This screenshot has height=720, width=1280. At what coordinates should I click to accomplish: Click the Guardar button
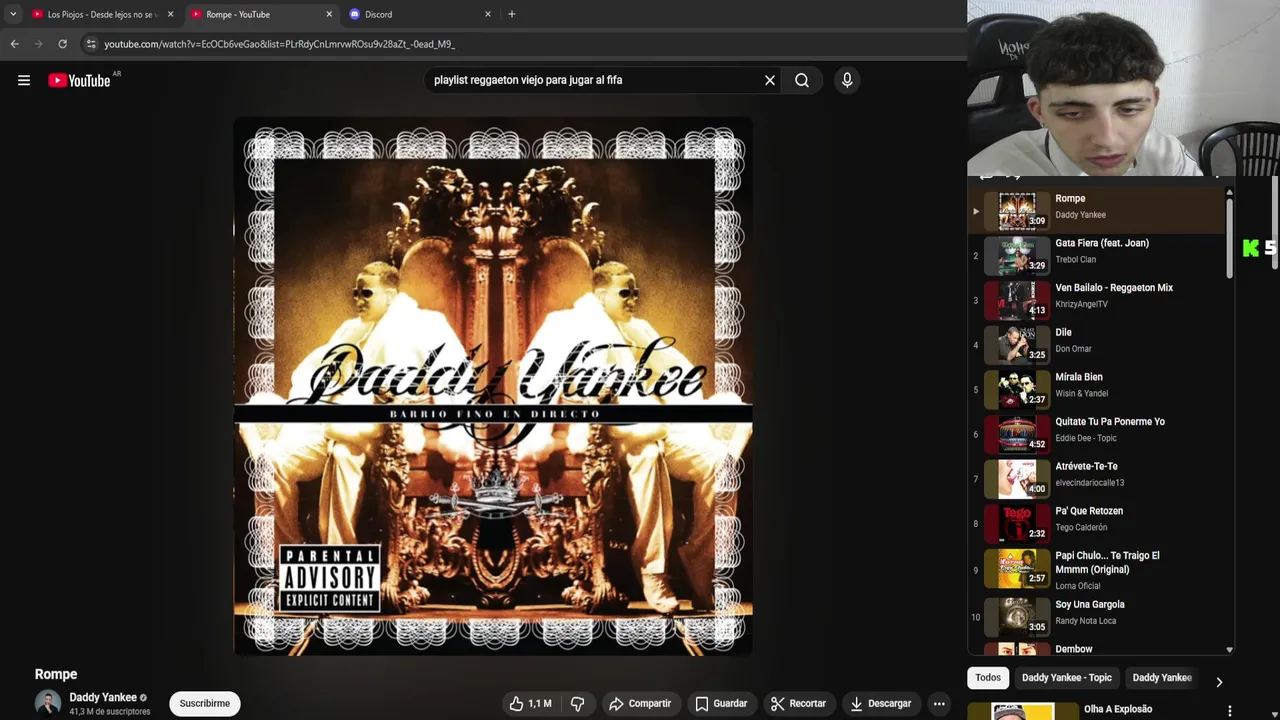click(x=721, y=703)
